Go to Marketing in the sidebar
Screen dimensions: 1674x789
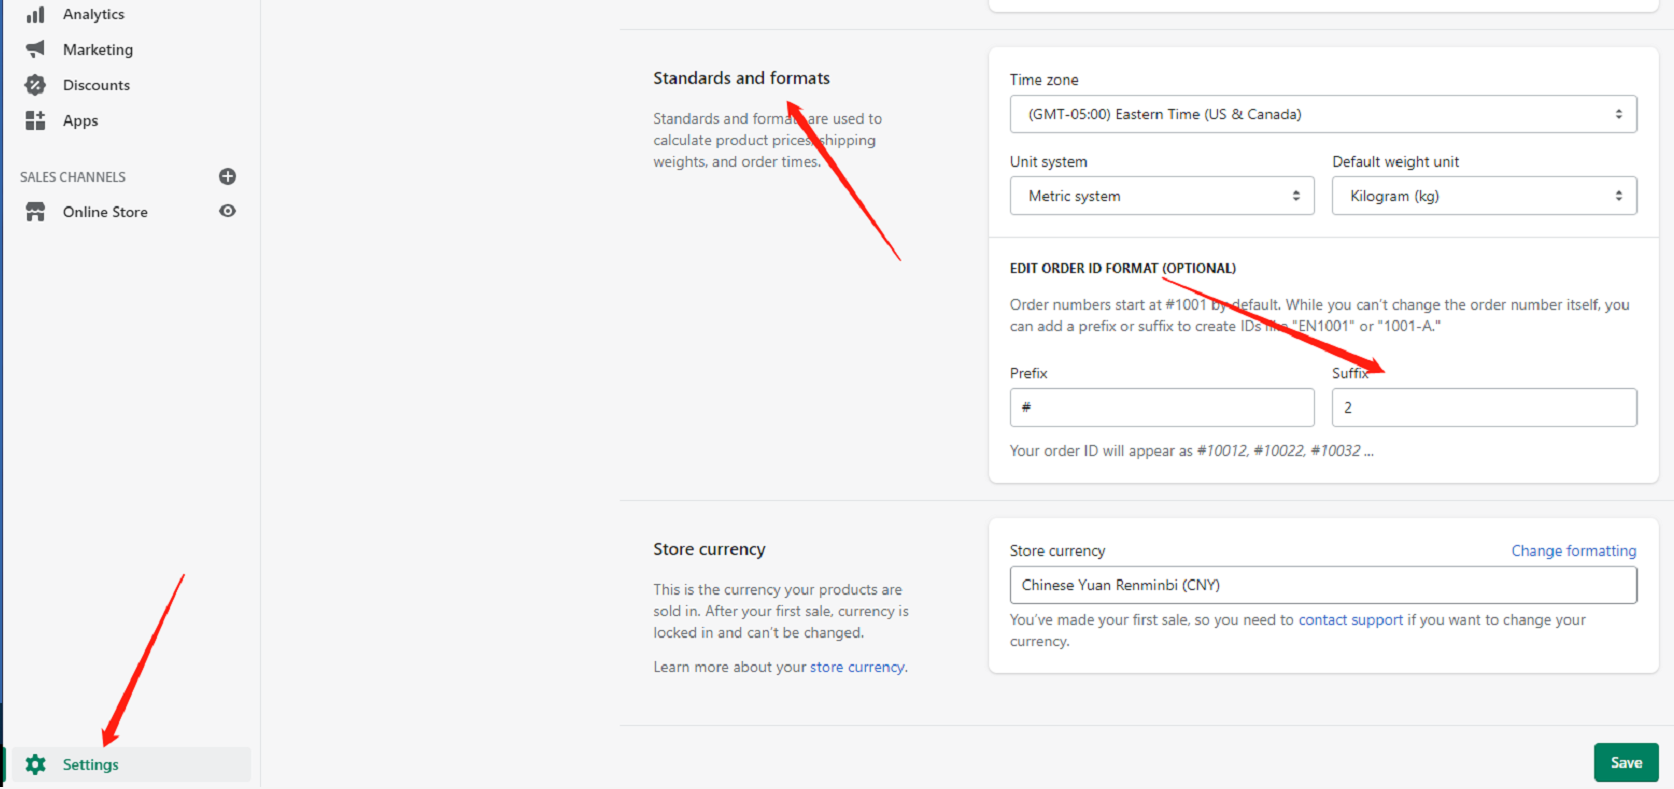(x=98, y=49)
